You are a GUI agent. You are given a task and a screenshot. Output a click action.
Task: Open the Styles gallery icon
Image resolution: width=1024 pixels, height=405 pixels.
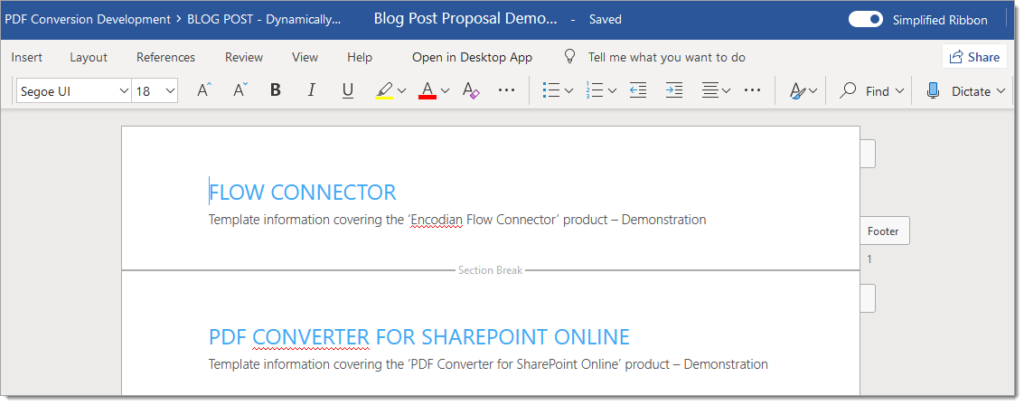click(x=797, y=91)
